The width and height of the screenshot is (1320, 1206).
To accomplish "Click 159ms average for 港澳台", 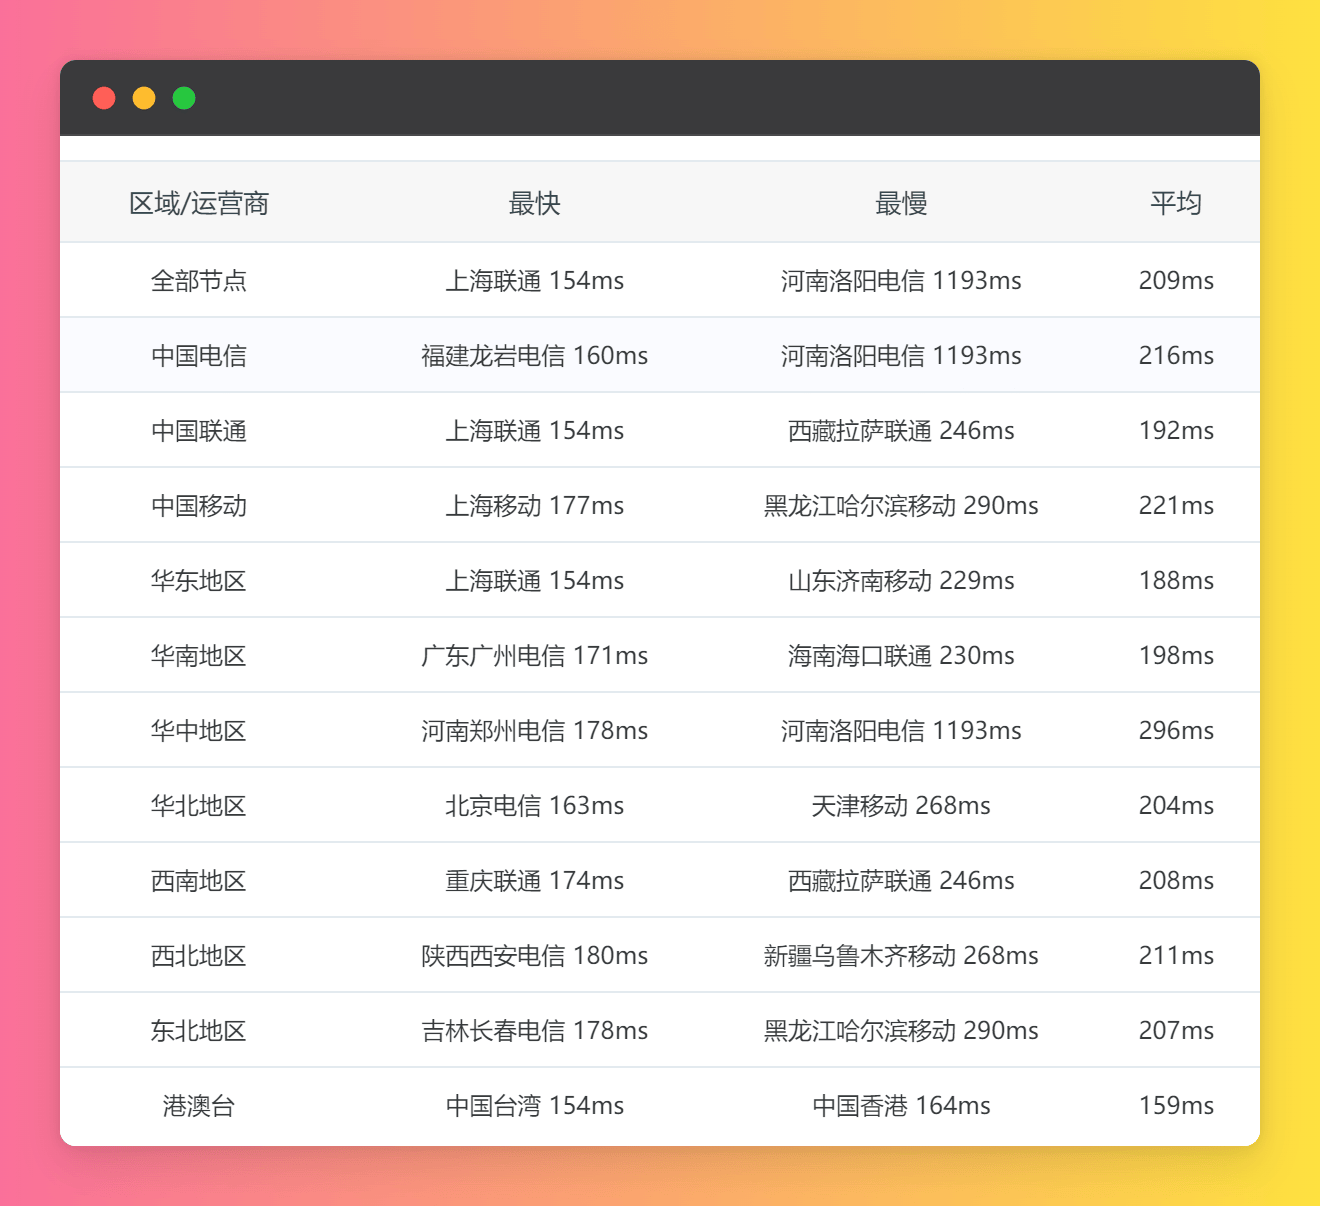I will pyautogui.click(x=1176, y=1106).
